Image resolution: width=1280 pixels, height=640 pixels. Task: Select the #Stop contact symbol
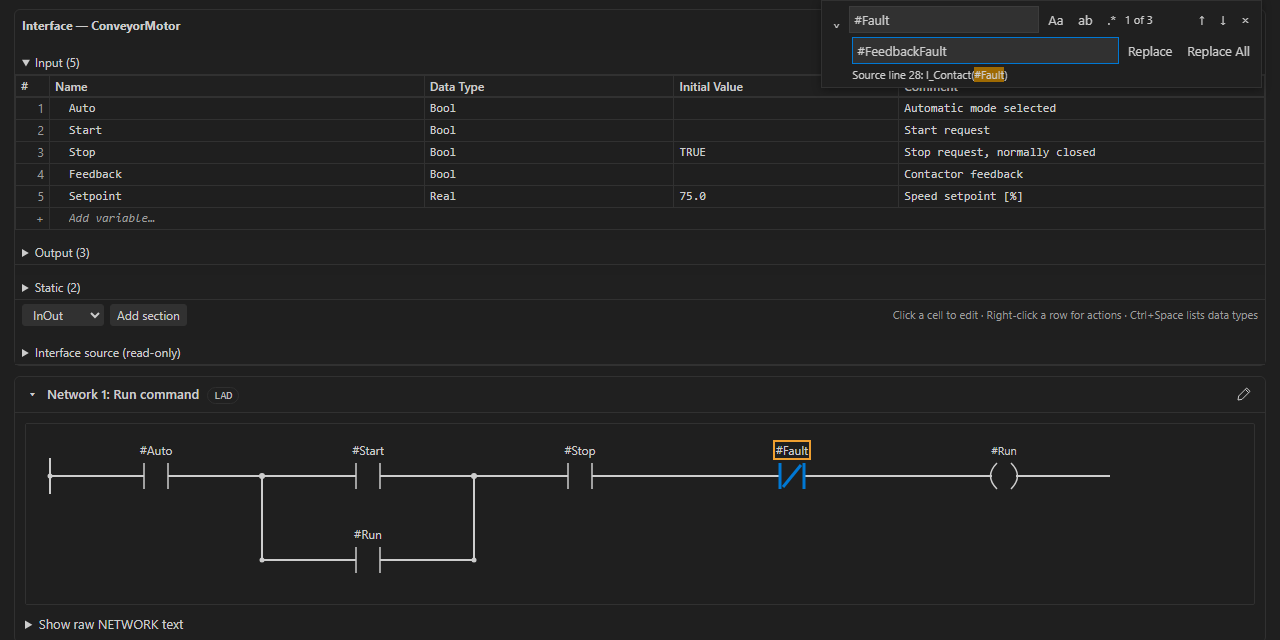580,476
